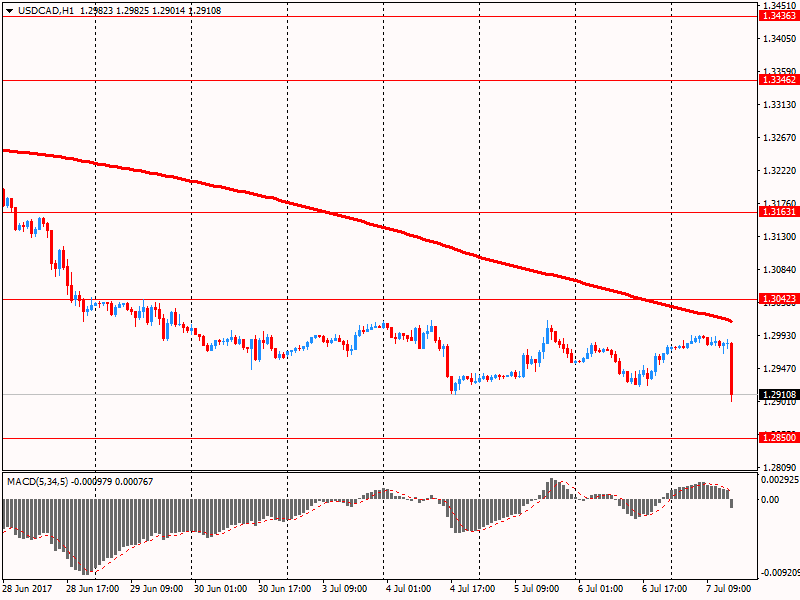This screenshot has height=600, width=800.
Task: Click the 3 Jul 09:00 time label
Action: [x=344, y=589]
